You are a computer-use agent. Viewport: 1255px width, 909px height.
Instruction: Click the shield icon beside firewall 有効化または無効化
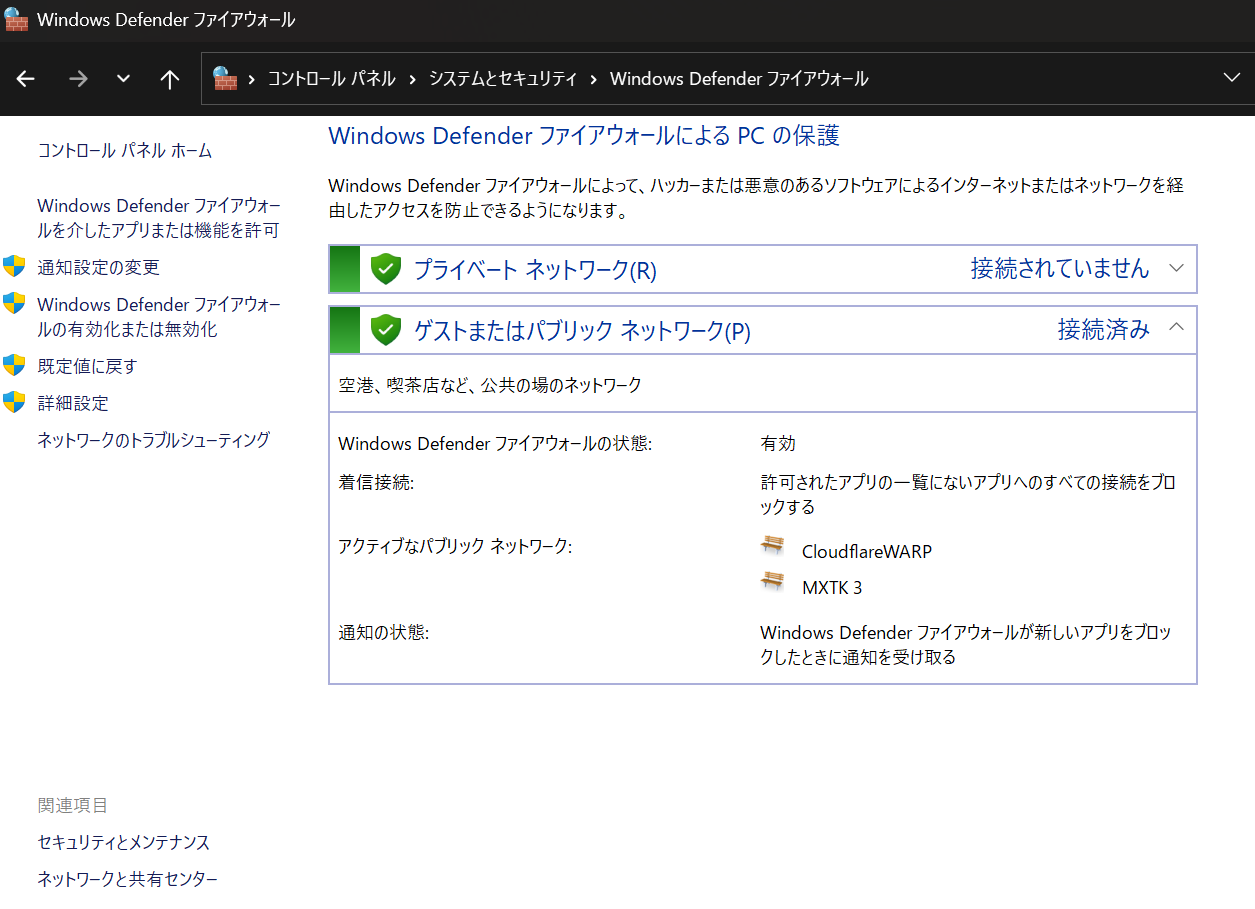click(14, 303)
